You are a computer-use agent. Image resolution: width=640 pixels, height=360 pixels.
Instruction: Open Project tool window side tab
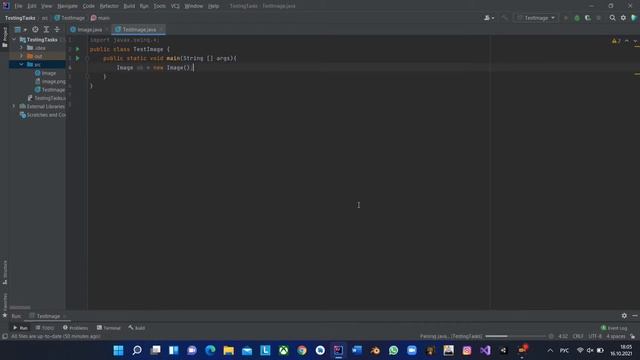4,37
